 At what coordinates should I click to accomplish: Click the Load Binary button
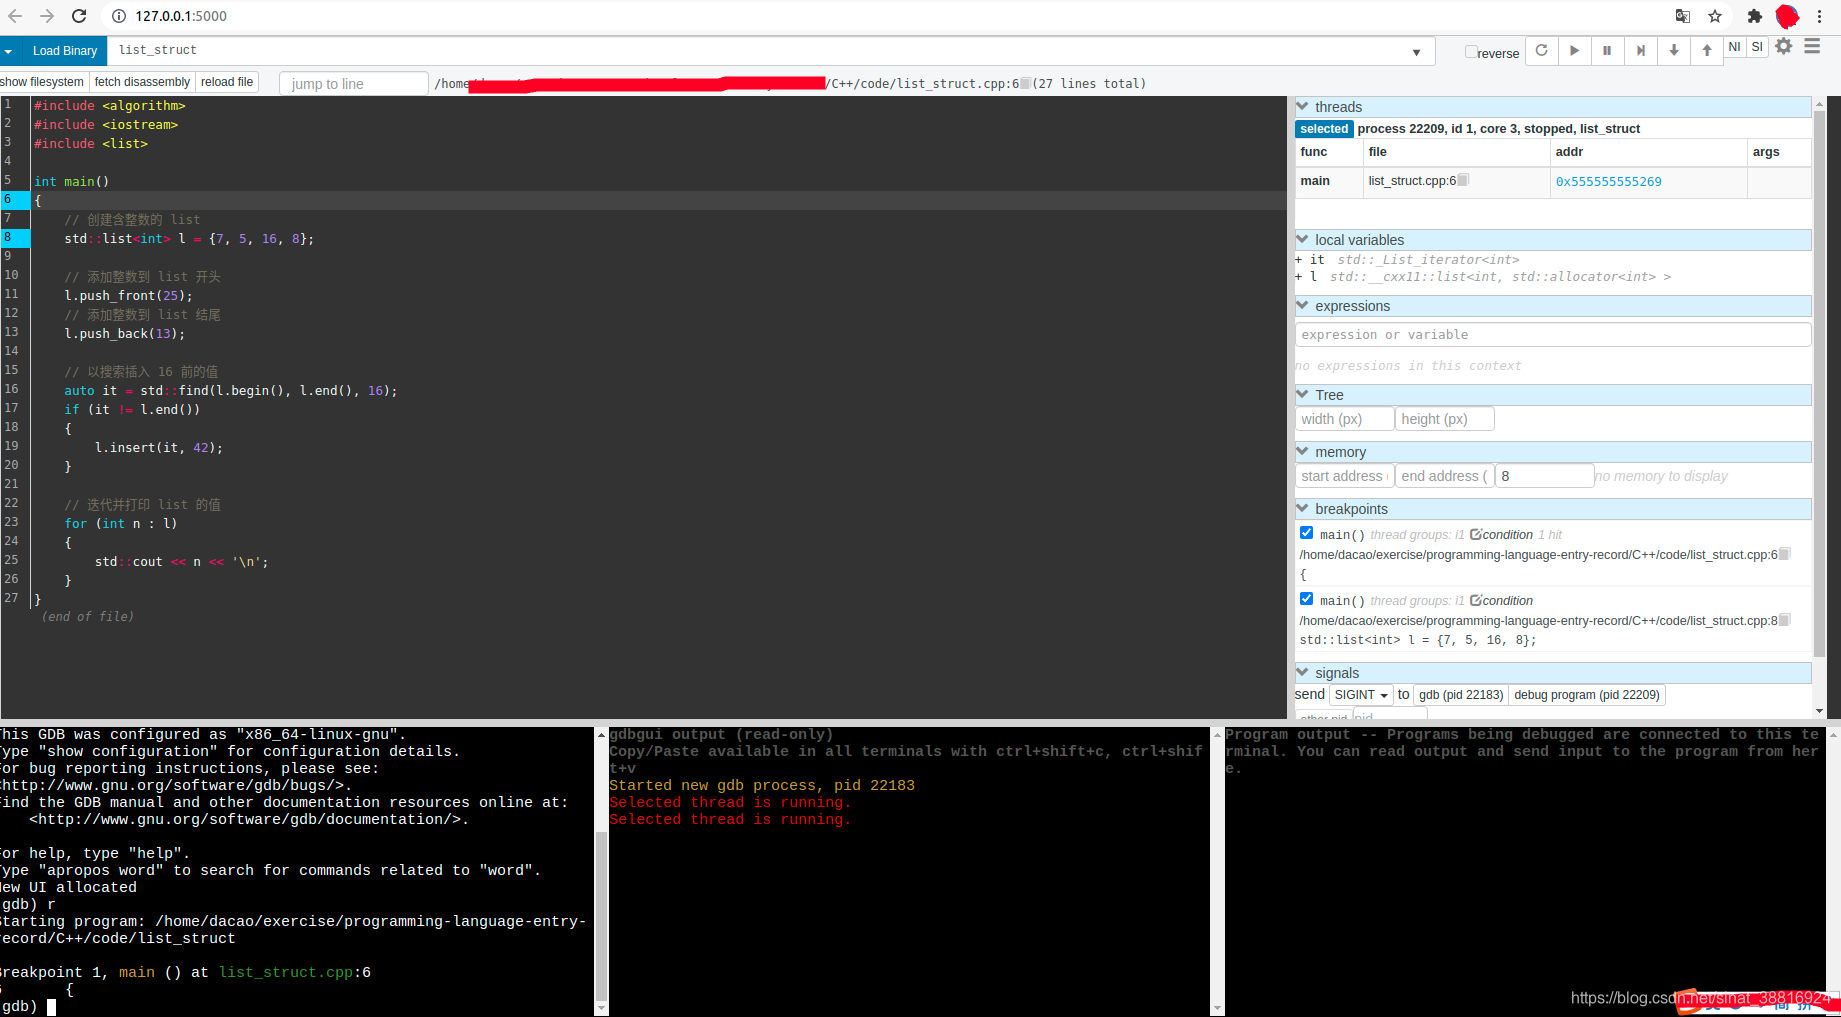point(65,51)
